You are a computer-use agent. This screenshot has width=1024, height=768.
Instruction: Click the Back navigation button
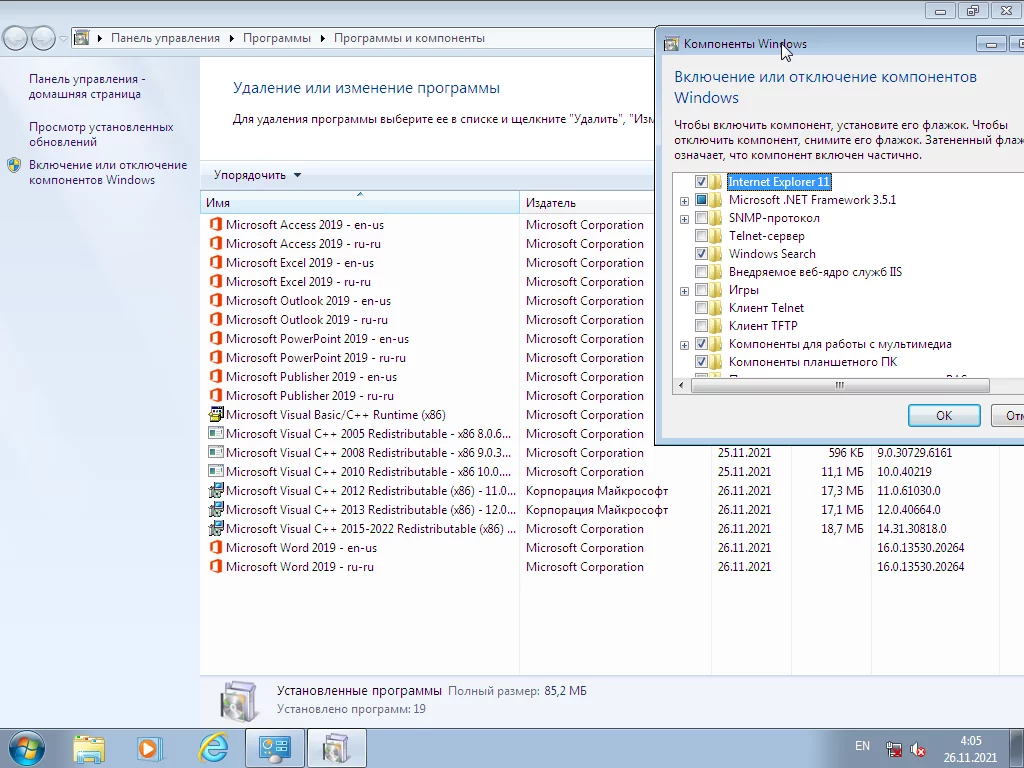tap(16, 39)
